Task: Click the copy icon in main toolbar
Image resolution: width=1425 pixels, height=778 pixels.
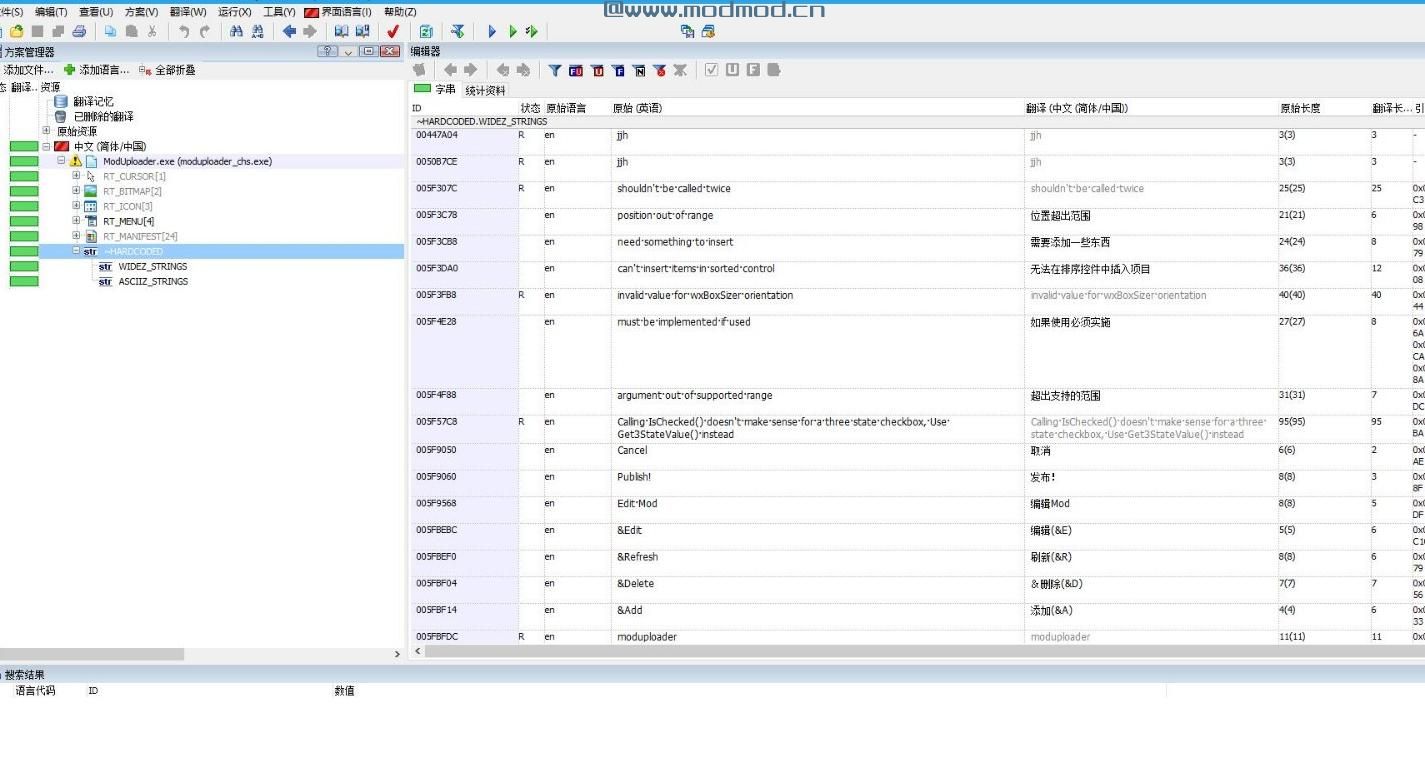Action: coord(110,32)
